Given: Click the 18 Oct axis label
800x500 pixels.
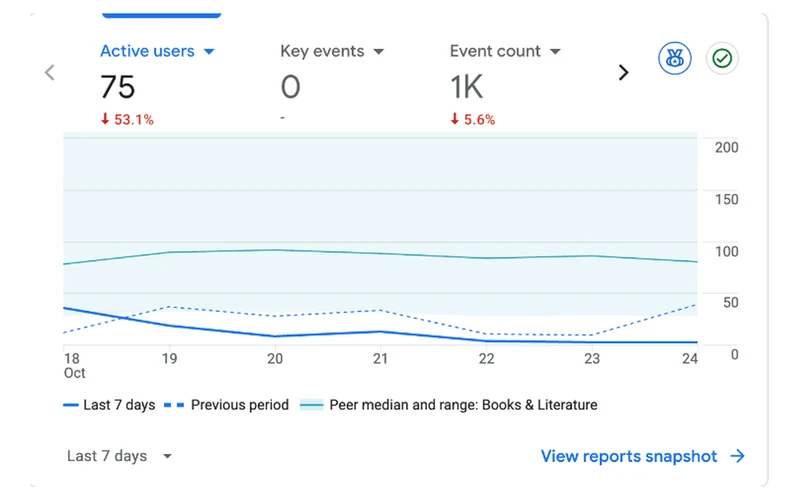Looking at the screenshot, I should pos(74,365).
